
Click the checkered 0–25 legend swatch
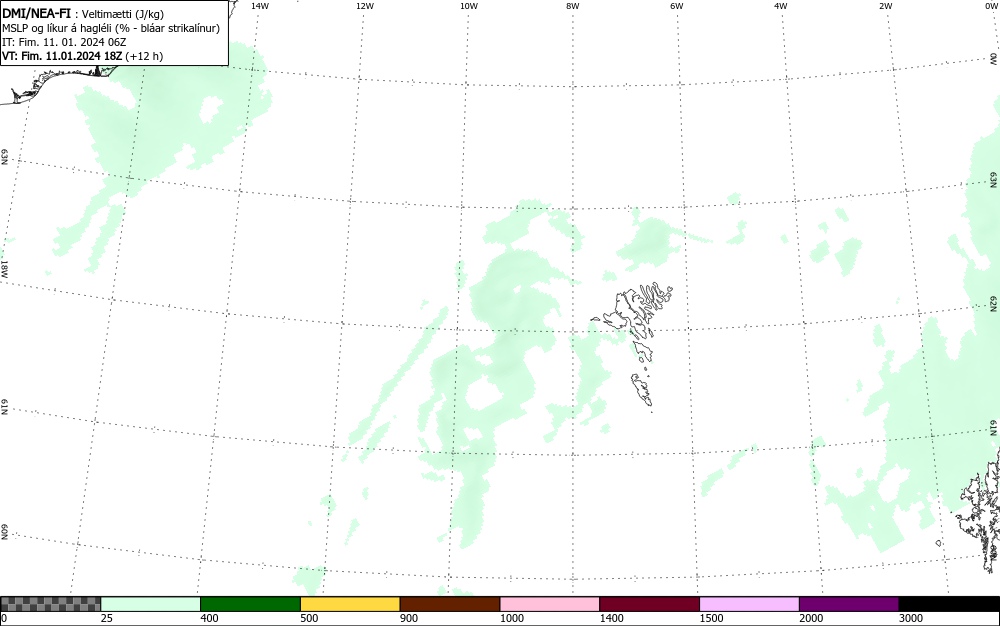[x=50, y=604]
